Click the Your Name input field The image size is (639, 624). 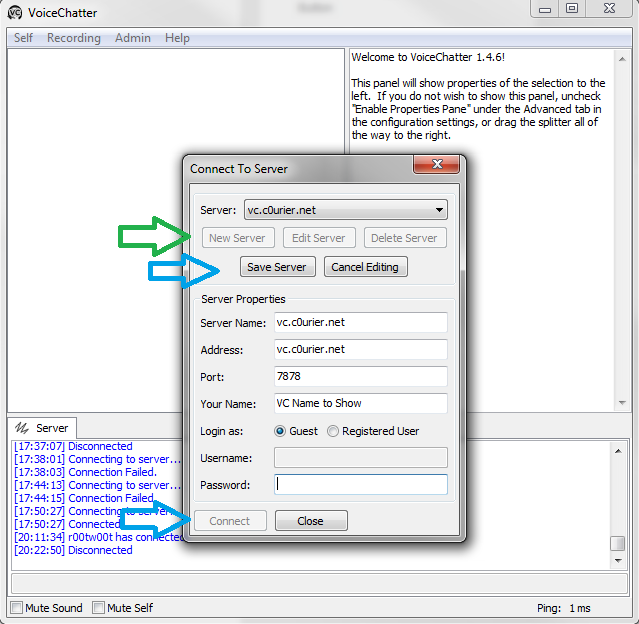point(361,403)
